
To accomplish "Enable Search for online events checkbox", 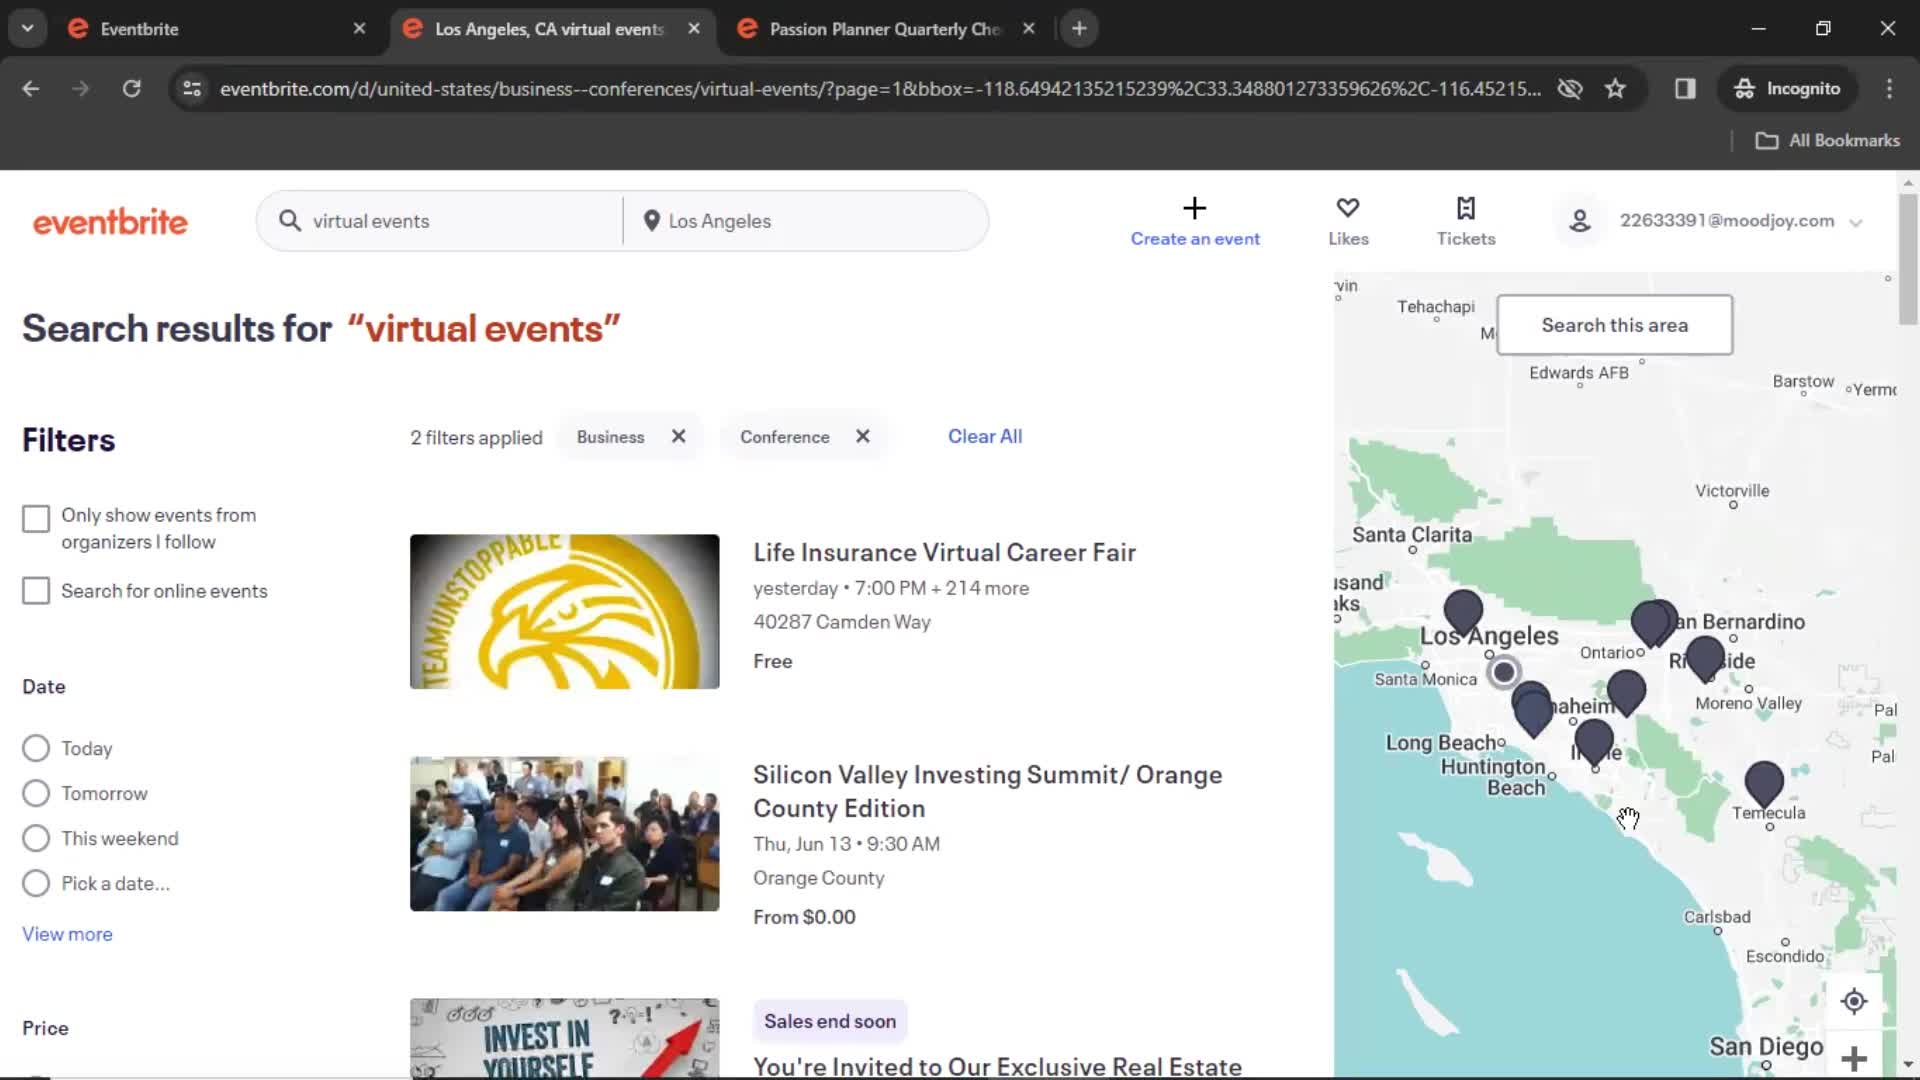I will pos(36,591).
